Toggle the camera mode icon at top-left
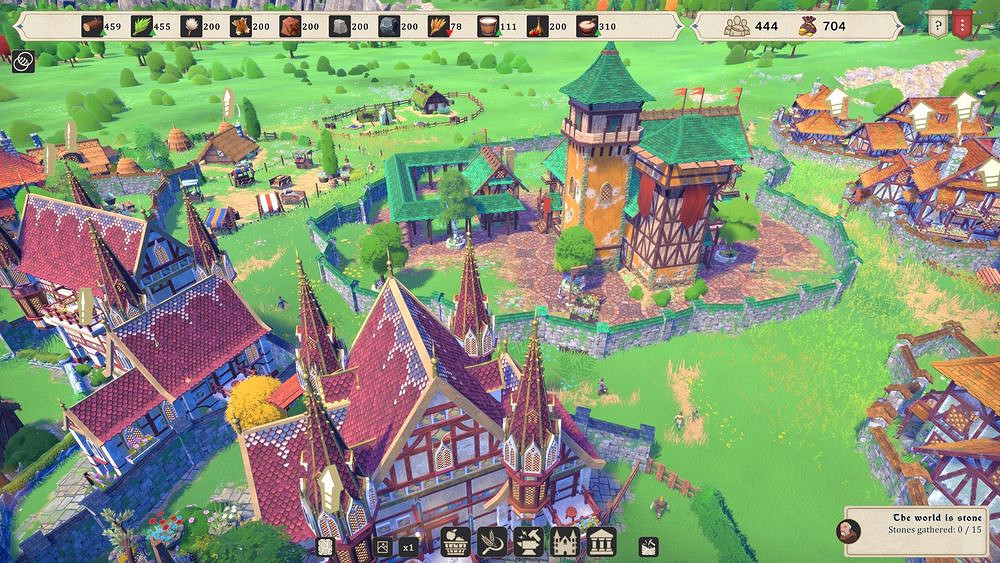This screenshot has width=1000, height=563. pos(23,61)
